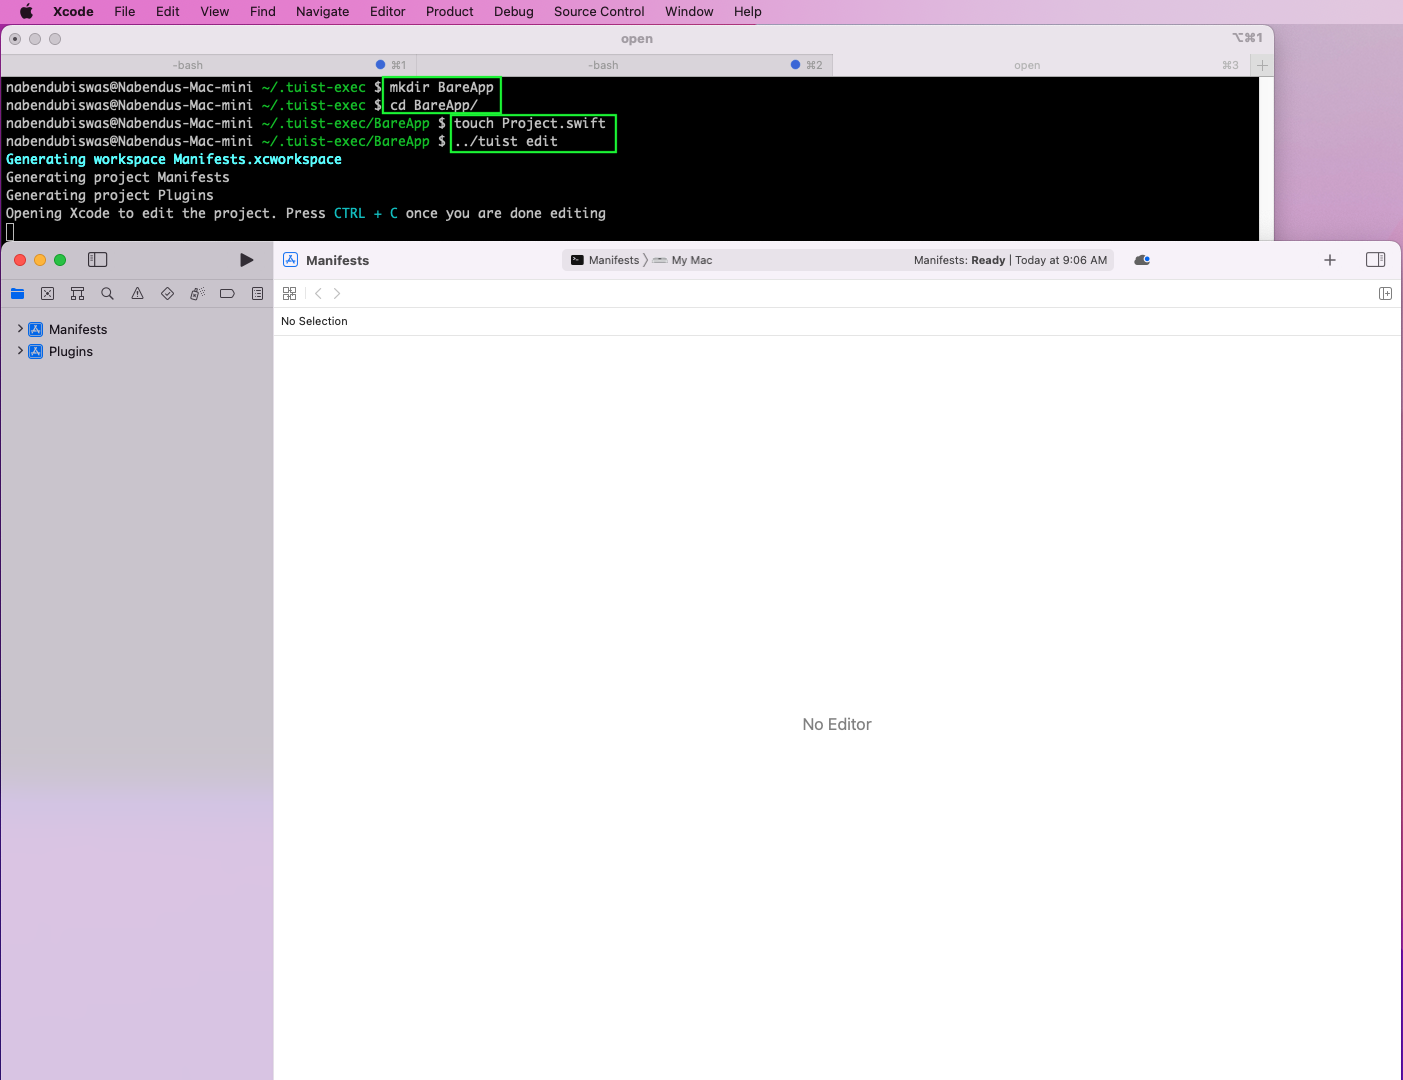The width and height of the screenshot is (1403, 1080).
Task: Open the Debug menu
Action: click(514, 12)
